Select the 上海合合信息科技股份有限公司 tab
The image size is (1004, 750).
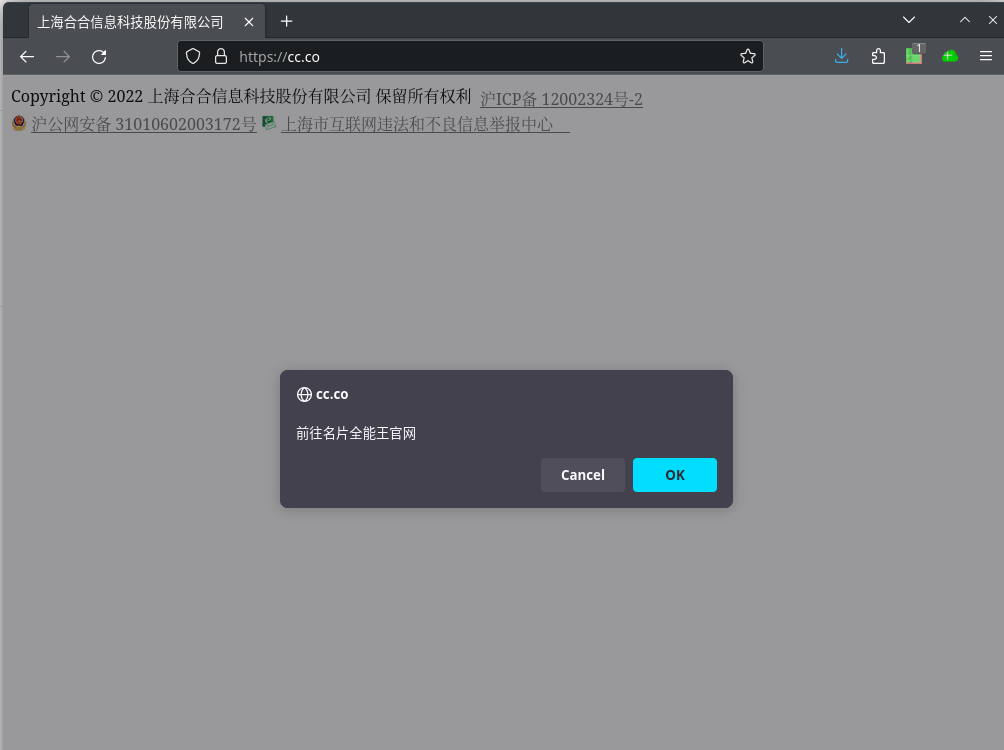(130, 21)
